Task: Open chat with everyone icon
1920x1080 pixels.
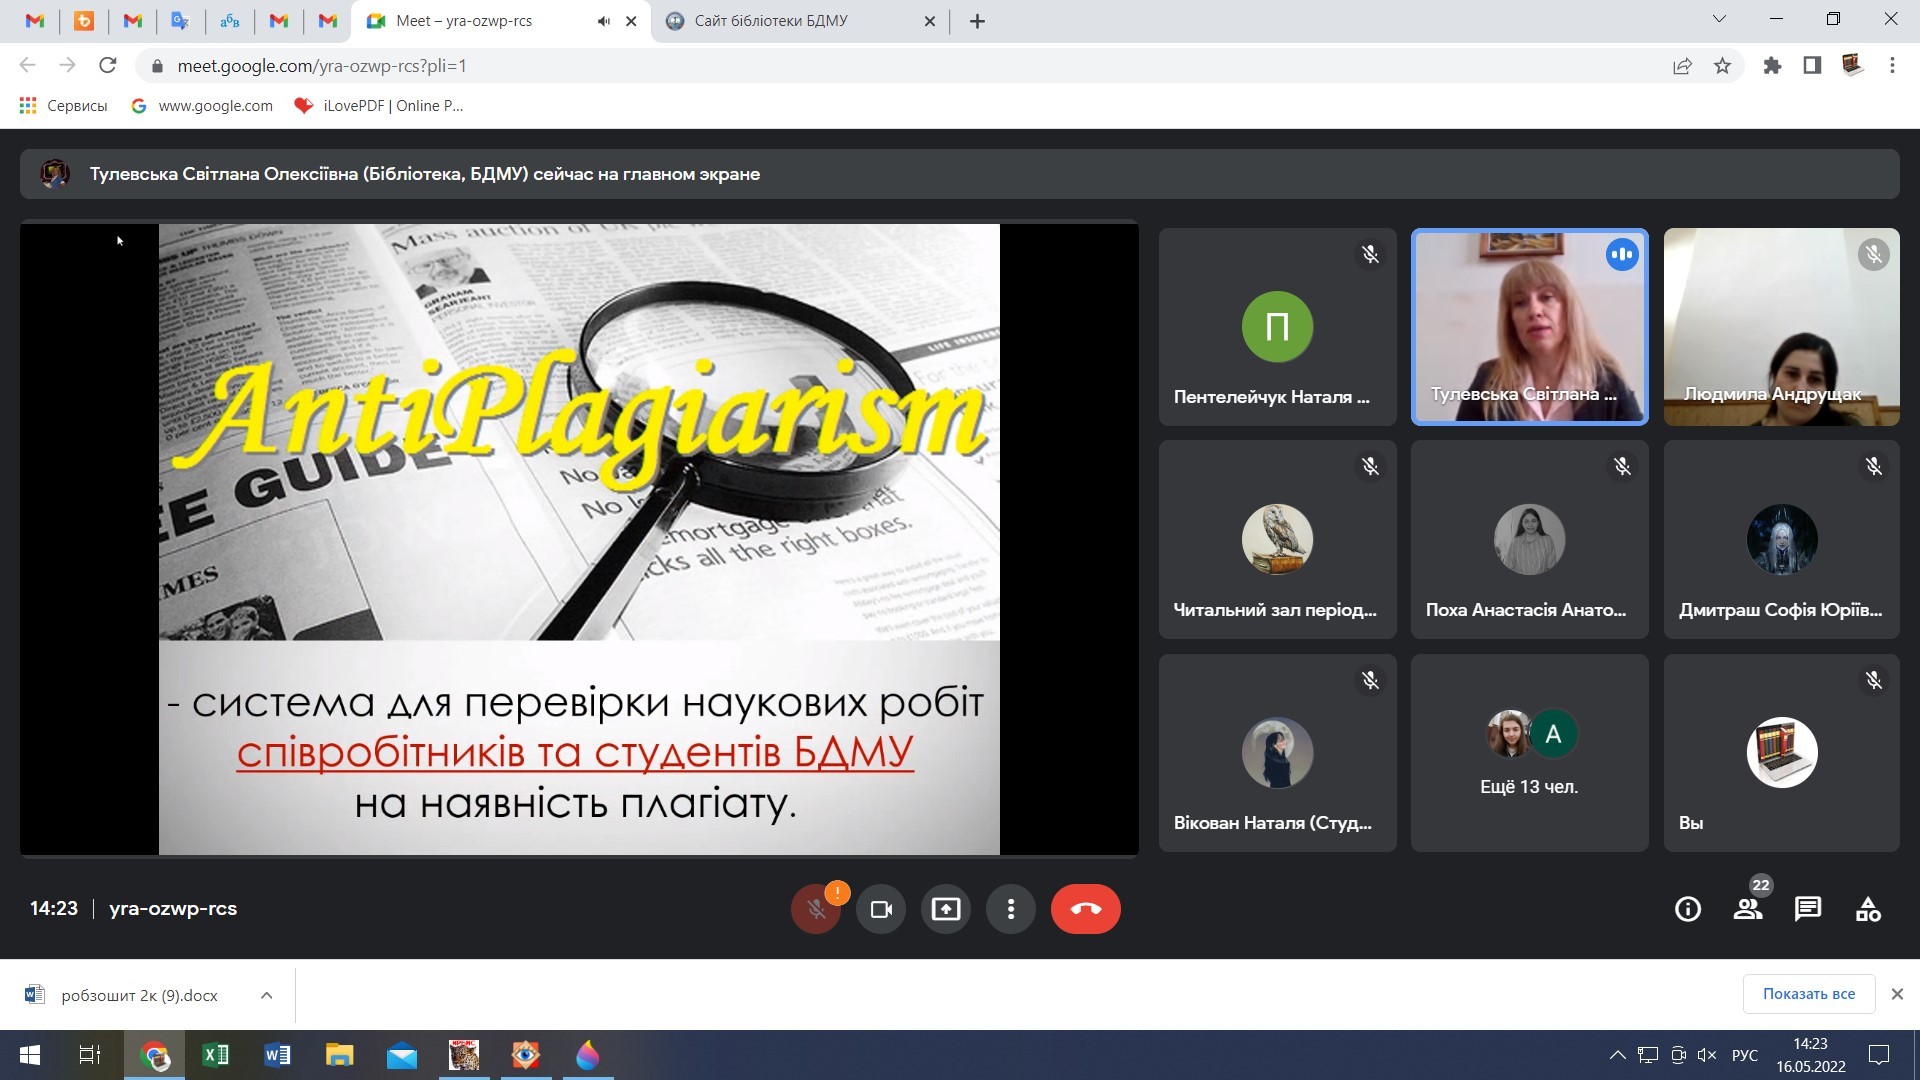Action: (x=1808, y=909)
